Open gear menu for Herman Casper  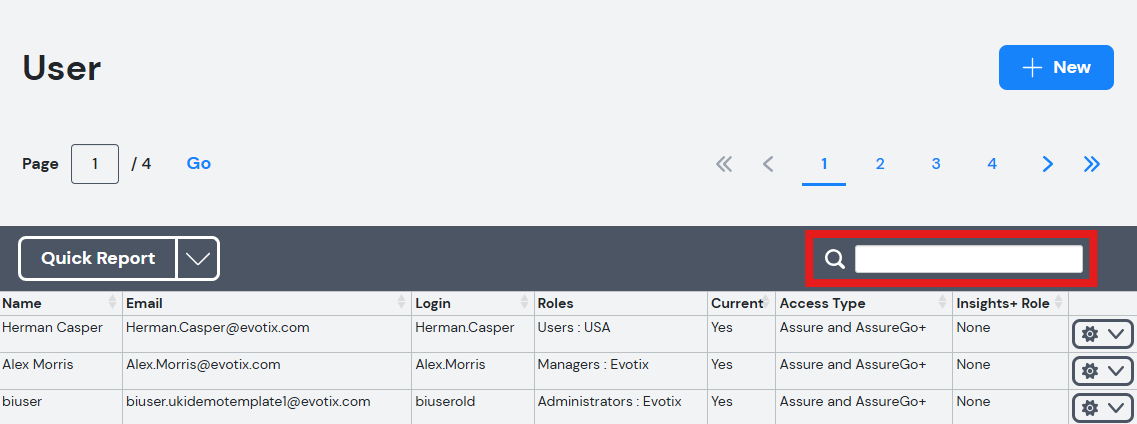coord(1102,334)
